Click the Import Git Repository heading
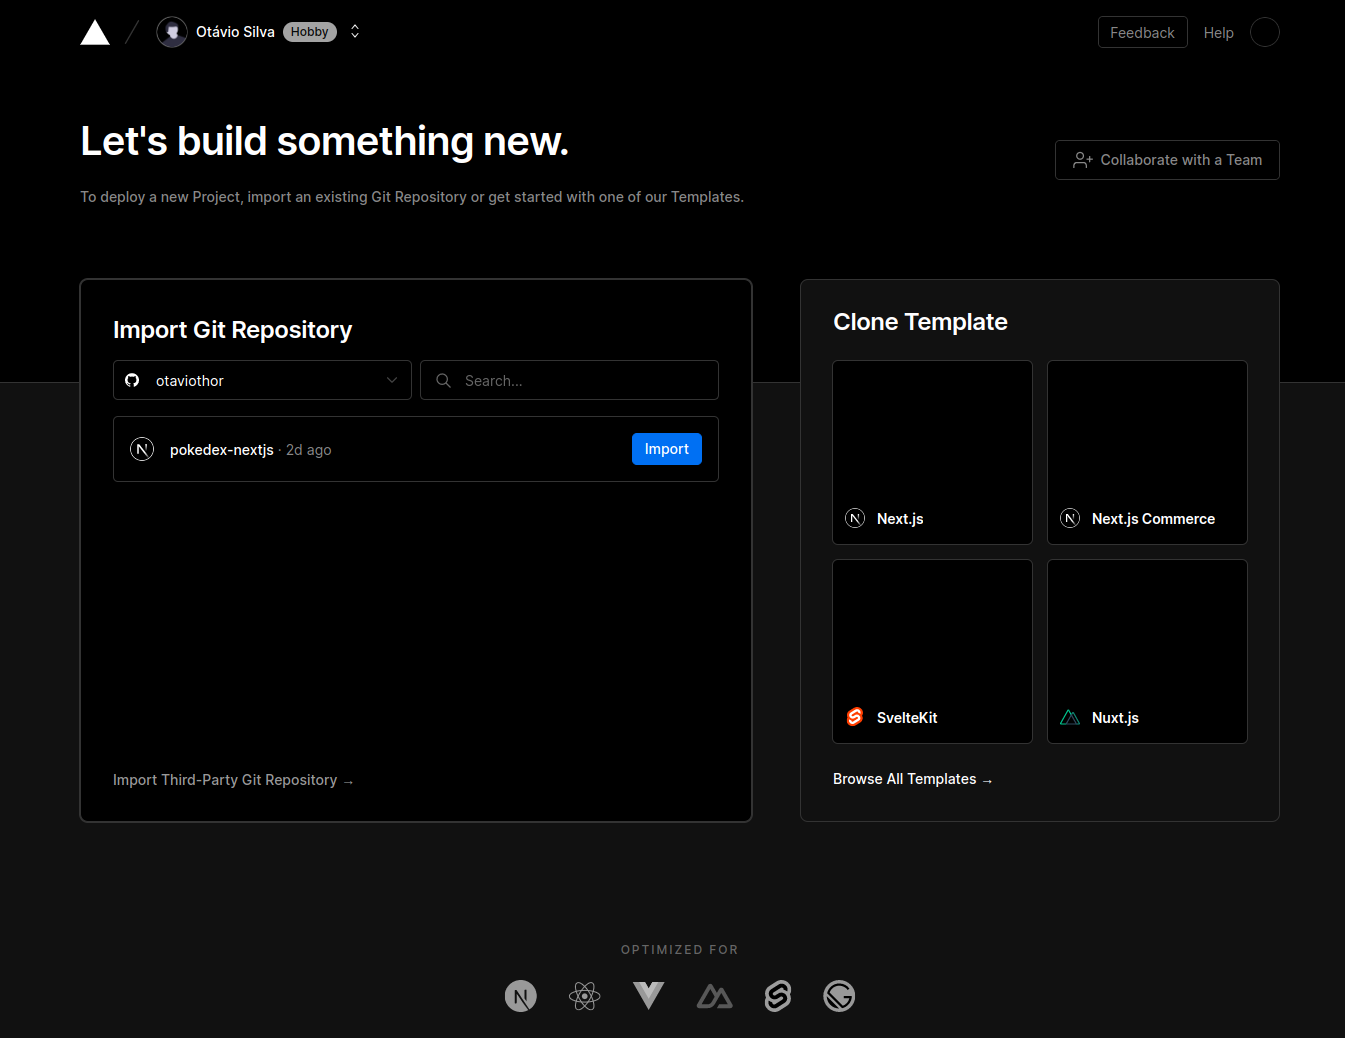The width and height of the screenshot is (1345, 1038). (x=232, y=330)
